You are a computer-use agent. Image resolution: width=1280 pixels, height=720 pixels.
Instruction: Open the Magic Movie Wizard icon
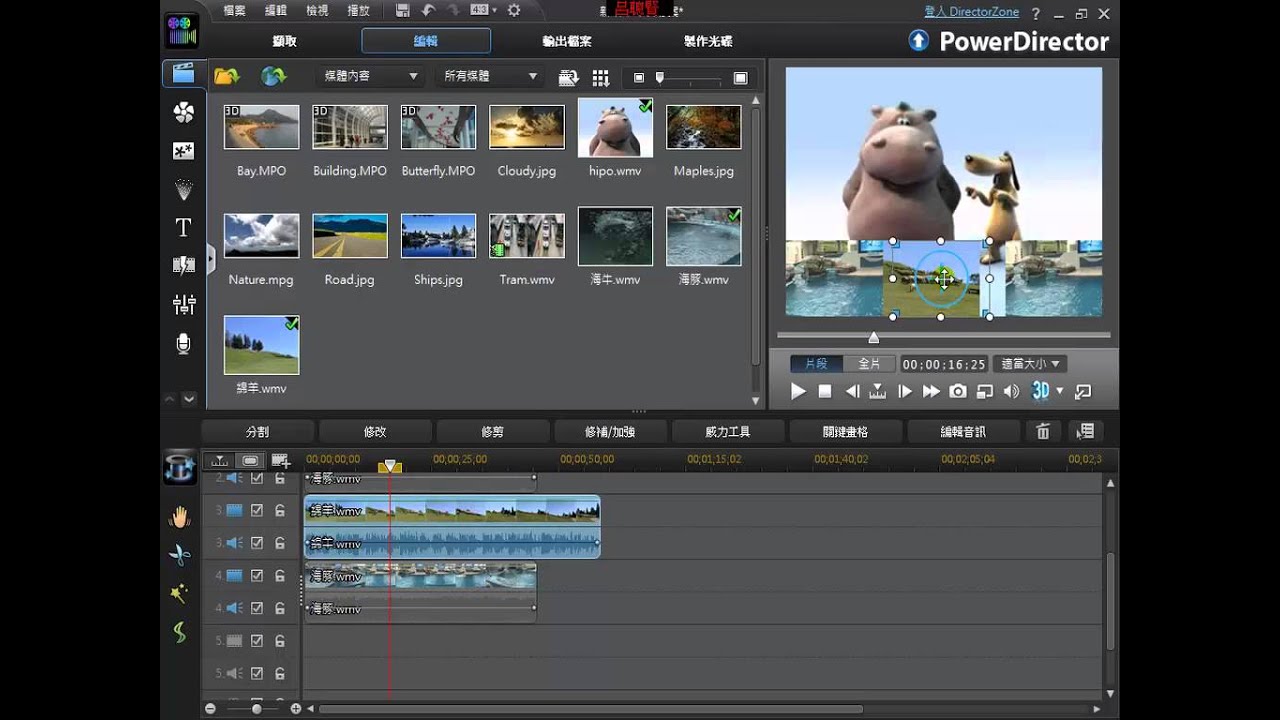click(179, 468)
